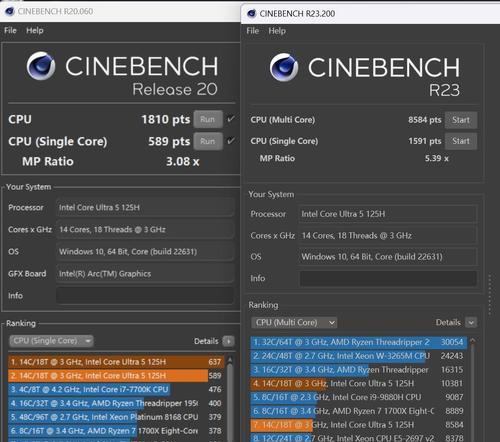Viewport: 500px width, 442px height.
Task: Click the R20 OS field 'Windows 10, 64 Bit'
Action: click(145, 251)
